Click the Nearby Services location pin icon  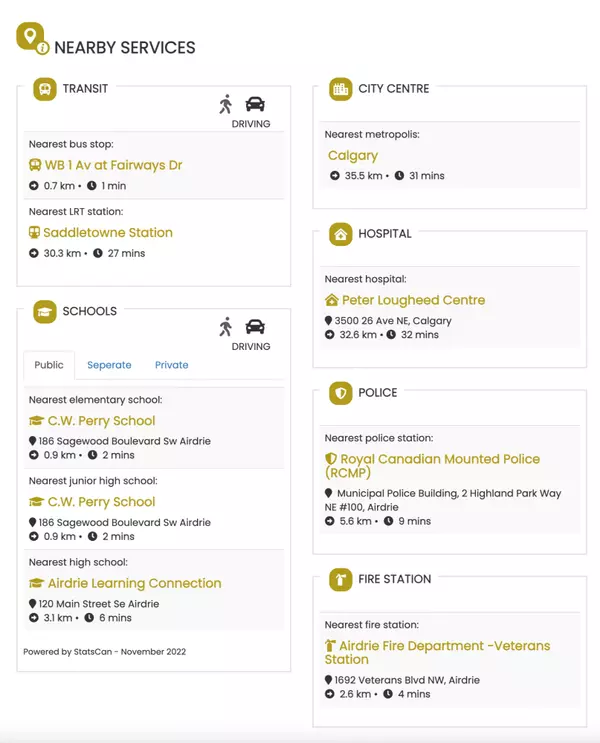pos(32,38)
